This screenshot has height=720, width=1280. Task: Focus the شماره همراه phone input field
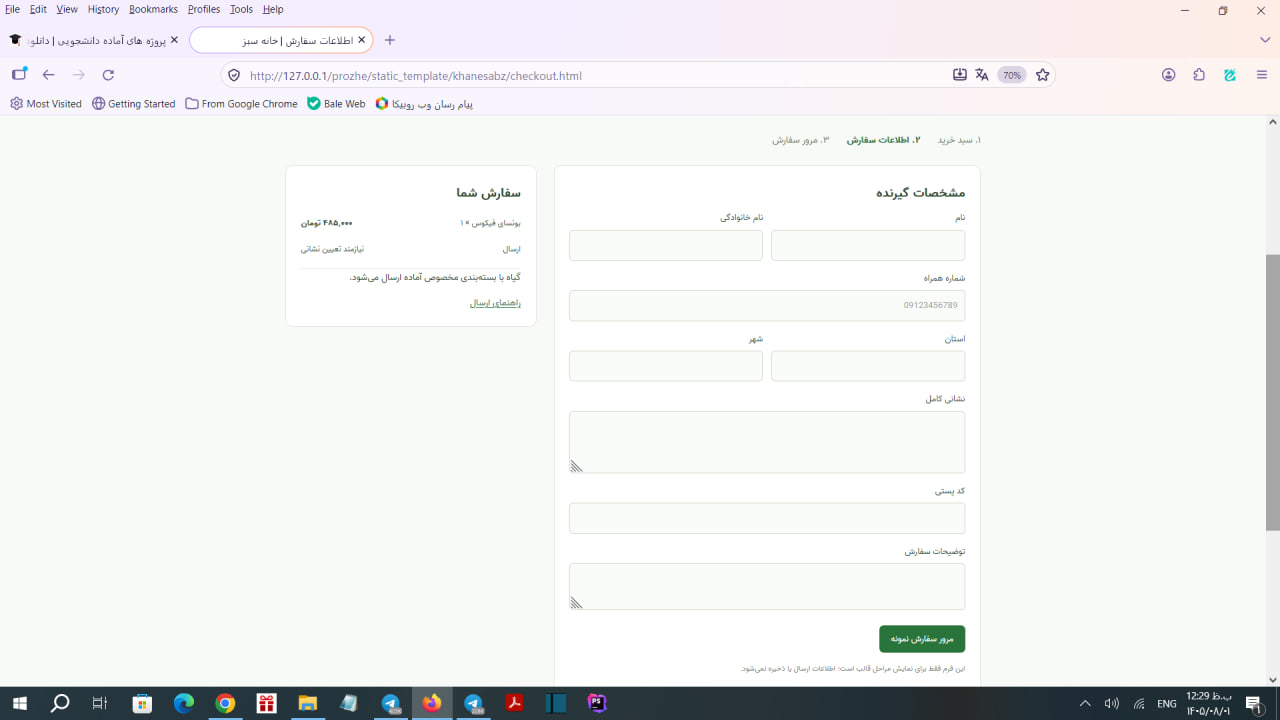(x=767, y=306)
